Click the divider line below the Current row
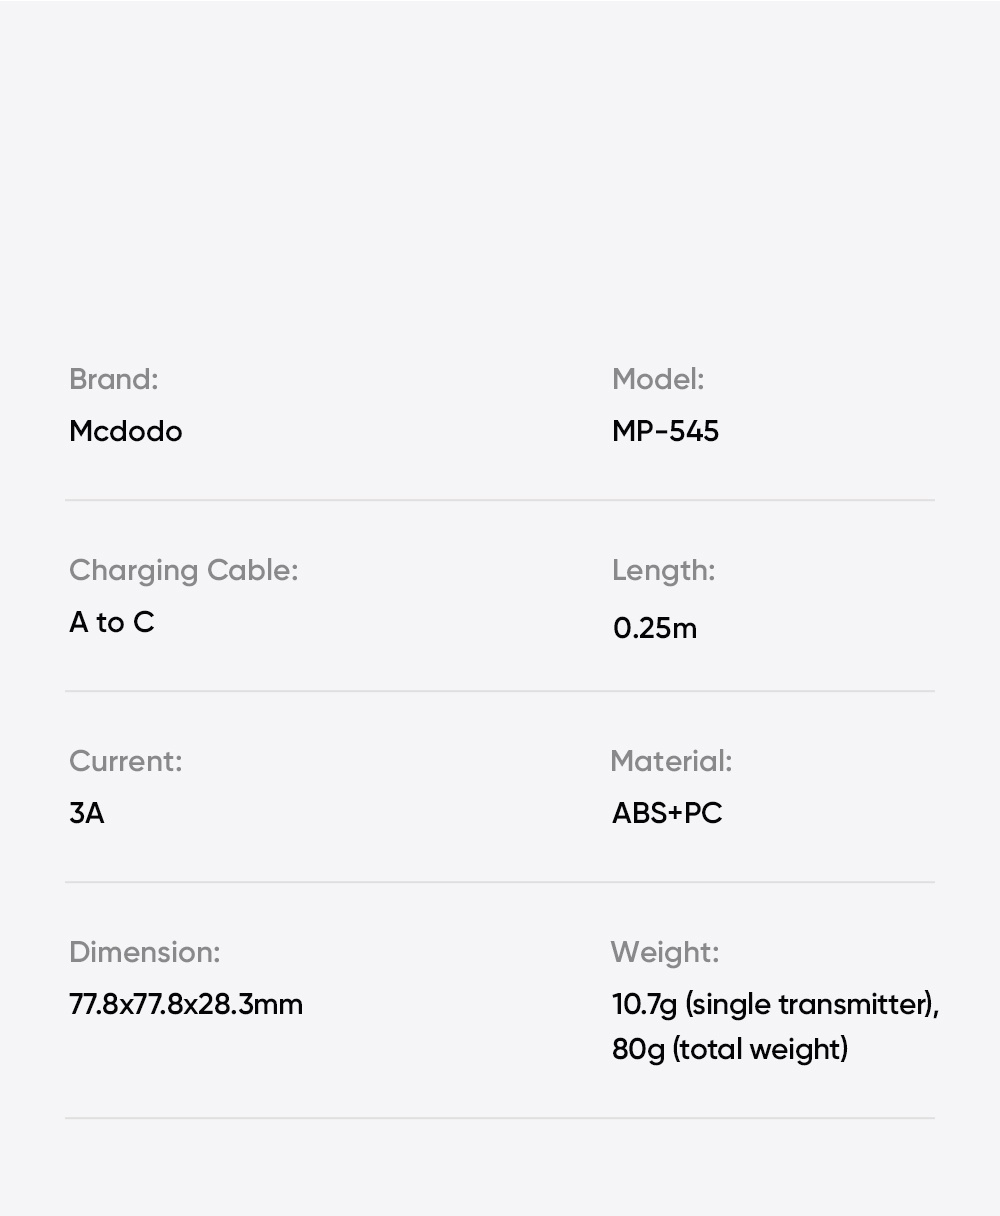Image resolution: width=1000 pixels, height=1216 pixels. click(500, 882)
